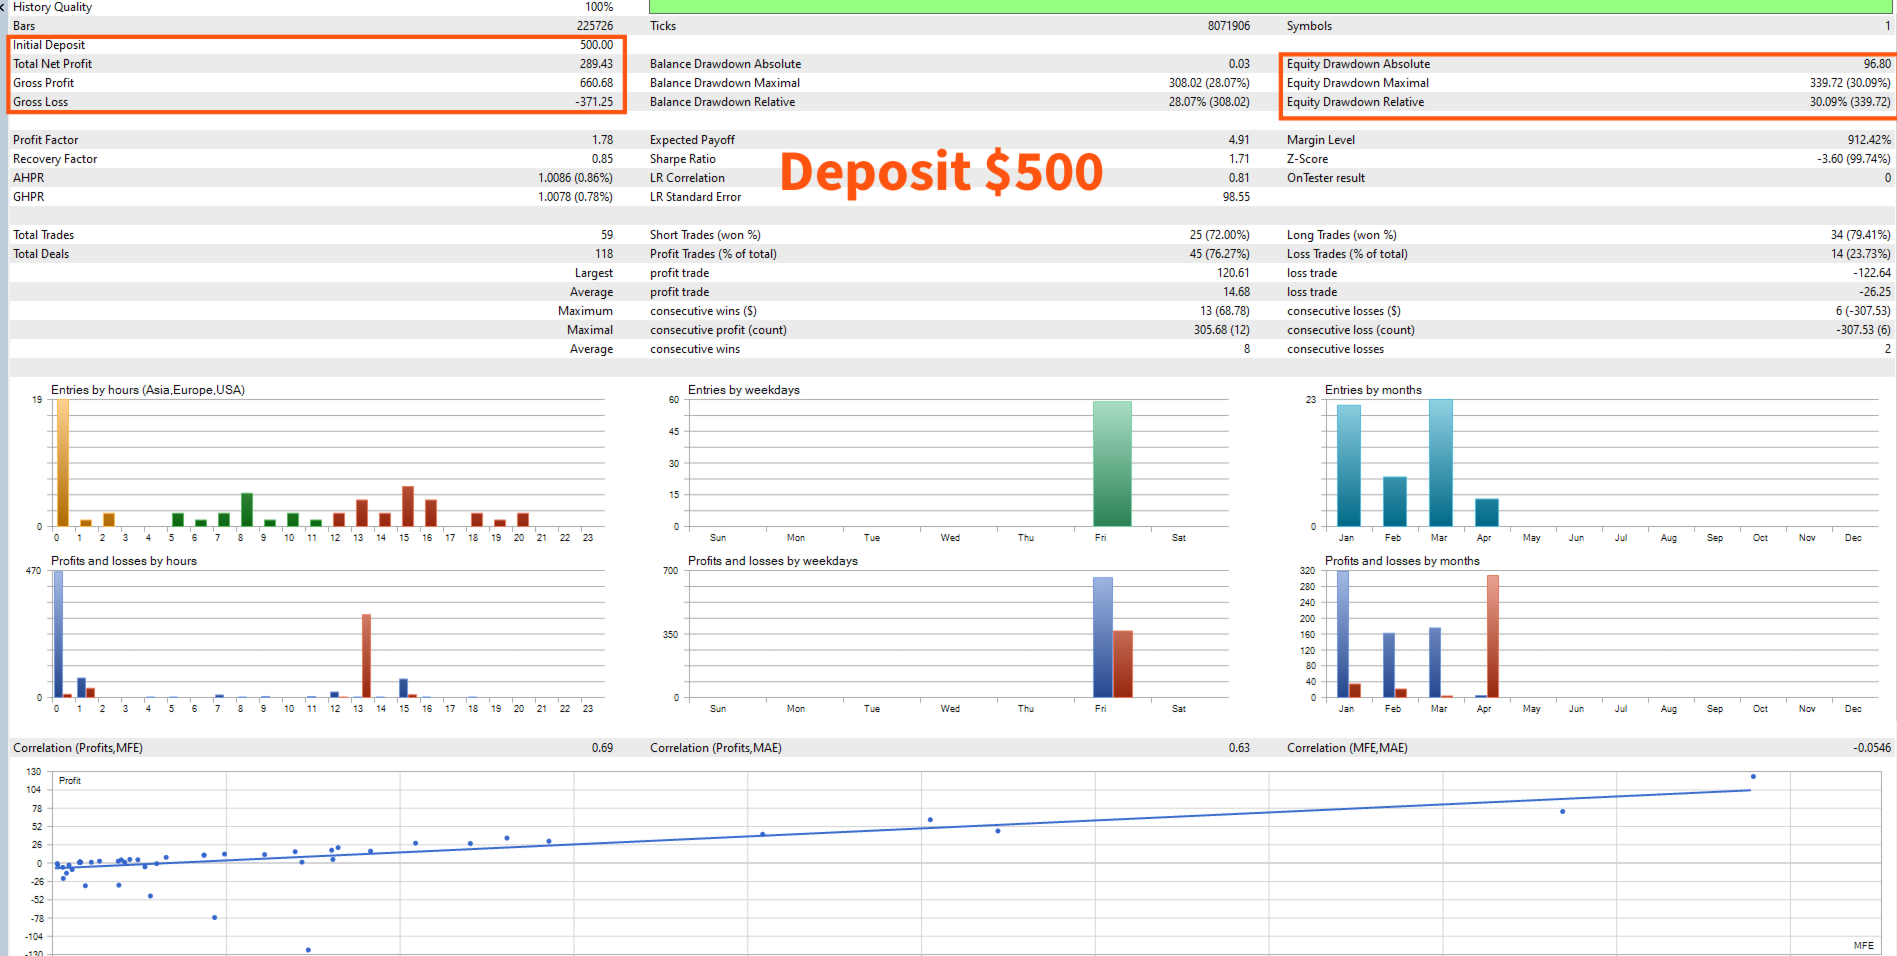The image size is (1897, 956).
Task: Select the Total Trades value 59
Action: point(606,235)
